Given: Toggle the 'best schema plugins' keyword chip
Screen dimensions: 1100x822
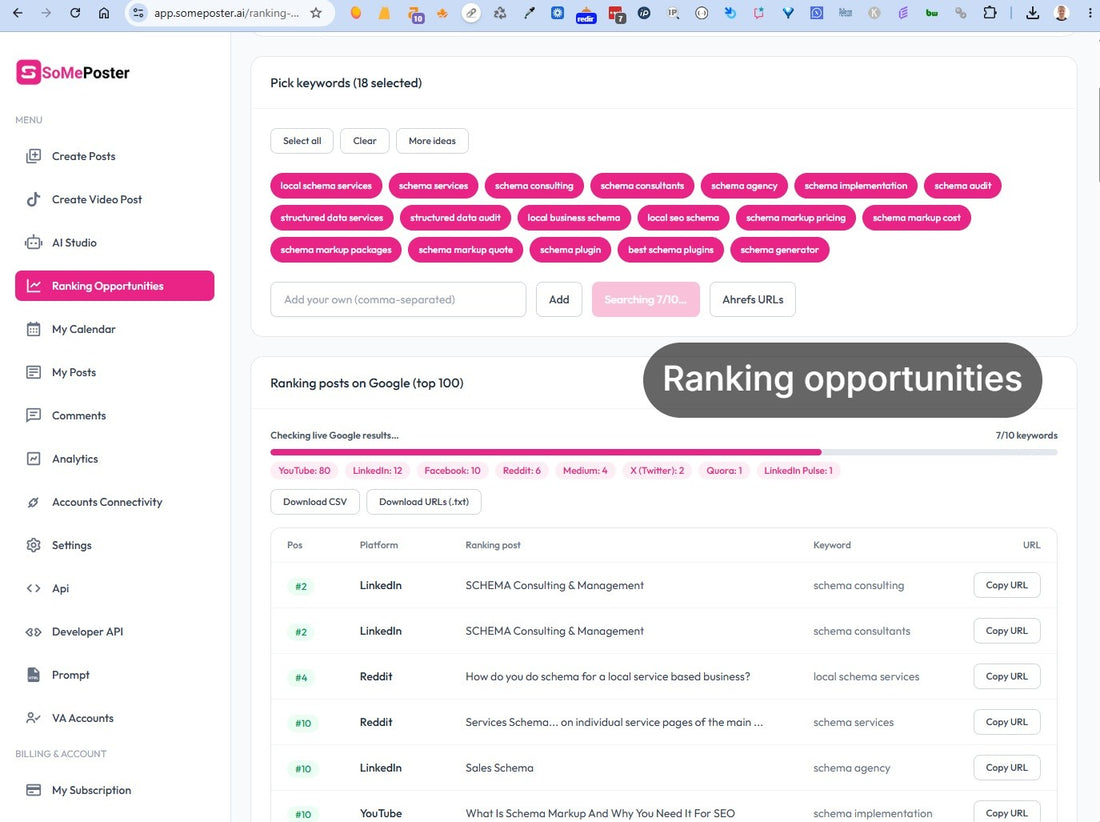Looking at the screenshot, I should 671,250.
